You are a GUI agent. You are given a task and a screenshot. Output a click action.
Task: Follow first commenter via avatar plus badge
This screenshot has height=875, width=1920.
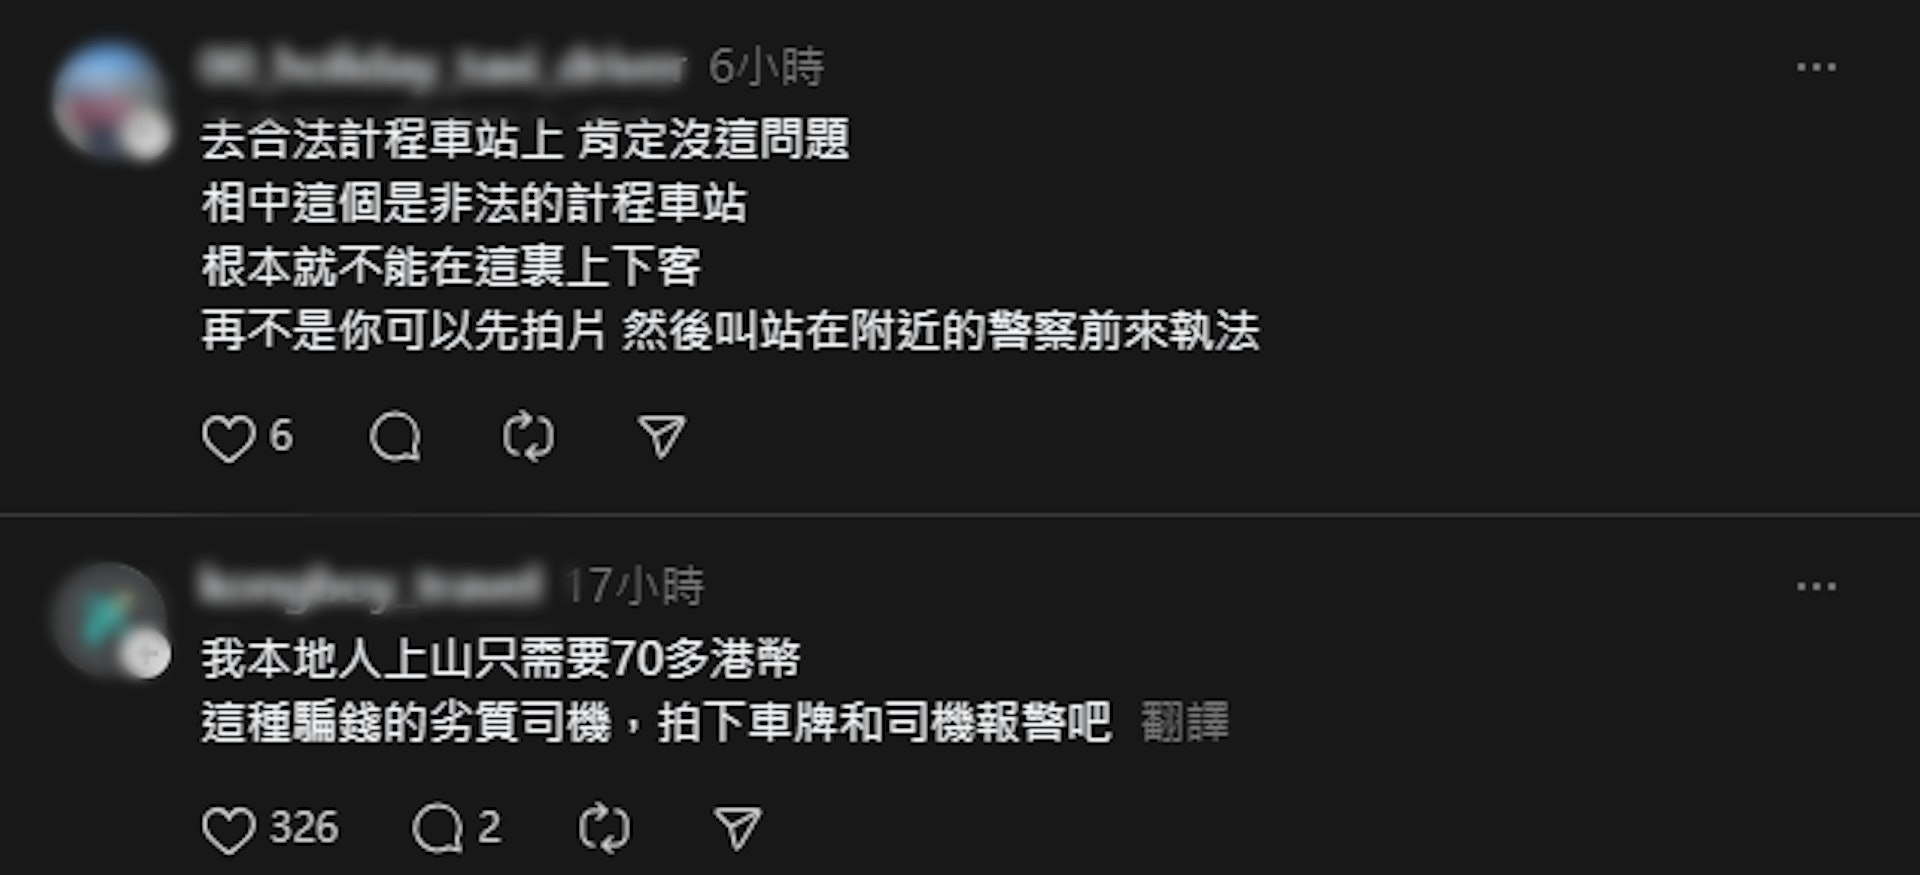click(147, 137)
